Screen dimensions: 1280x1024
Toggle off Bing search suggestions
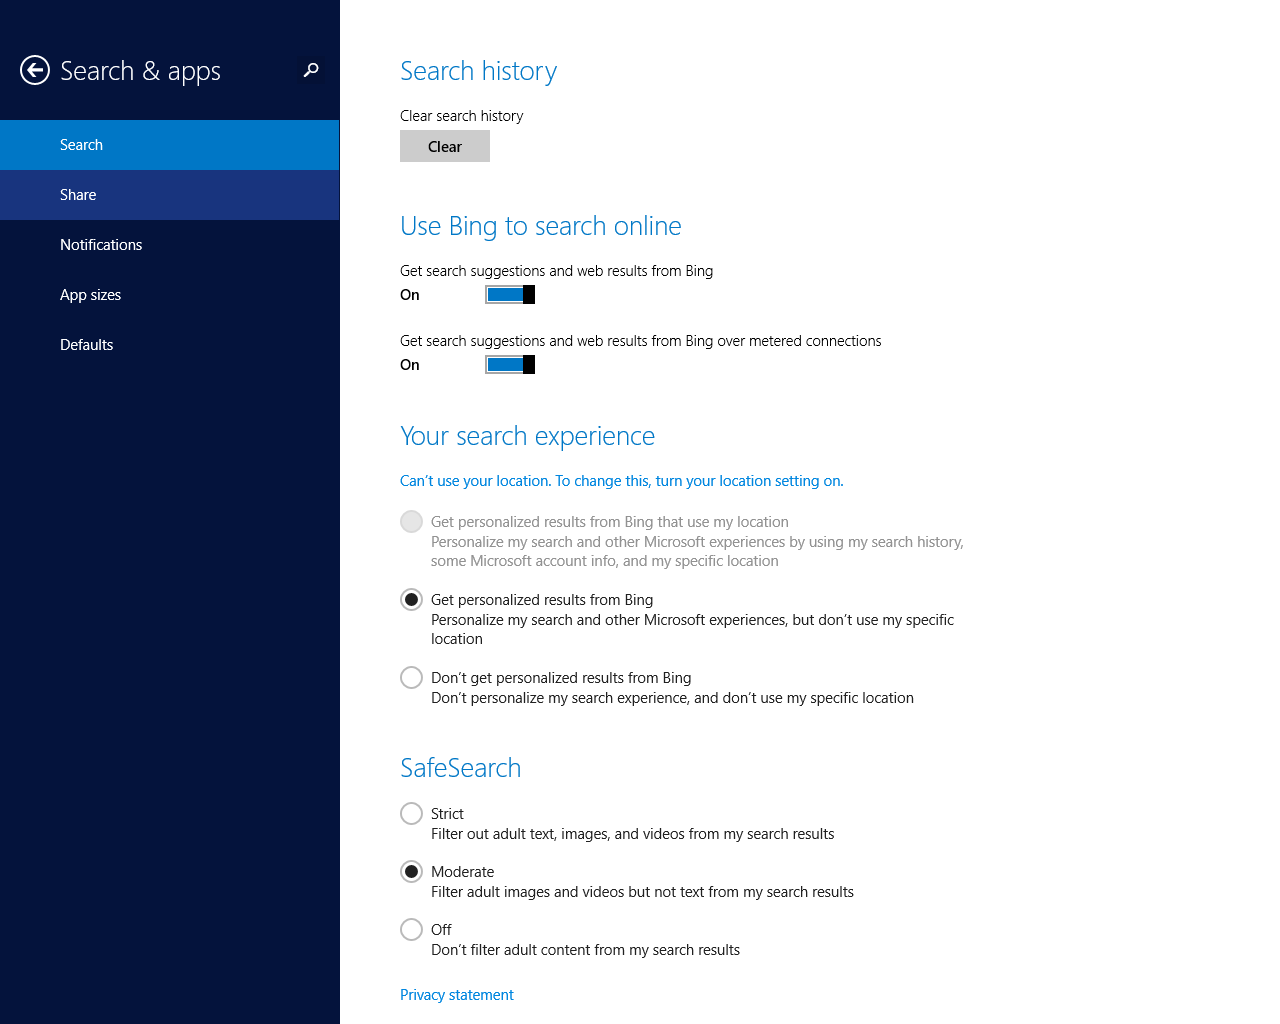pyautogui.click(x=509, y=294)
